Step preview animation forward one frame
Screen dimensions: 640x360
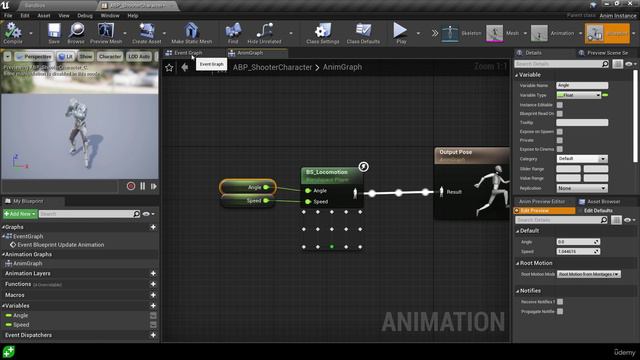point(153,186)
